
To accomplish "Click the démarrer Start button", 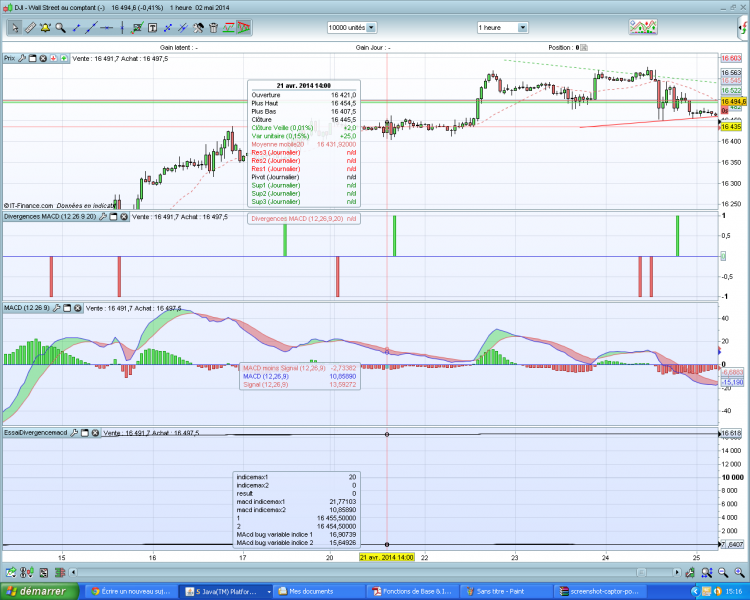I will coord(40,592).
